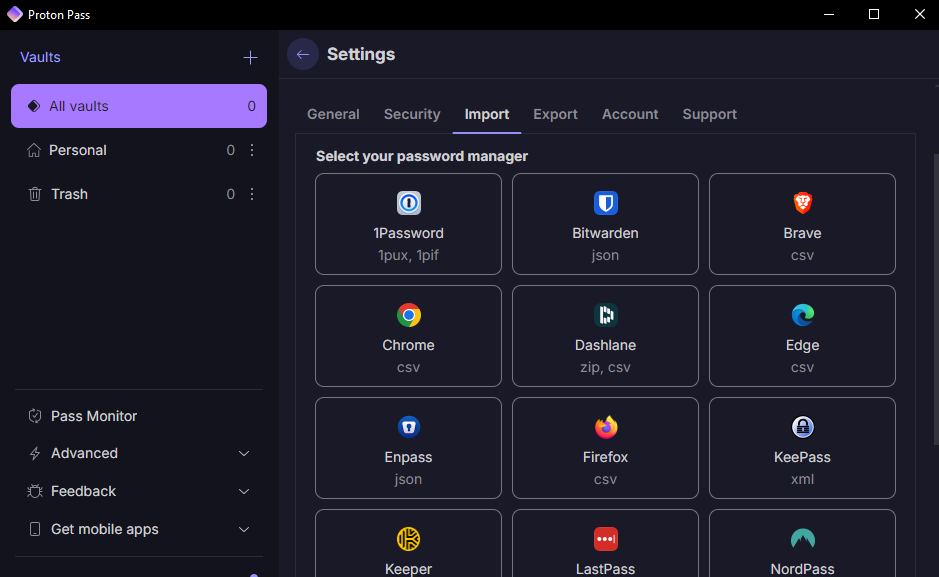Click the Firefox card label text
Viewport: 939px width, 577px height.
click(x=605, y=457)
